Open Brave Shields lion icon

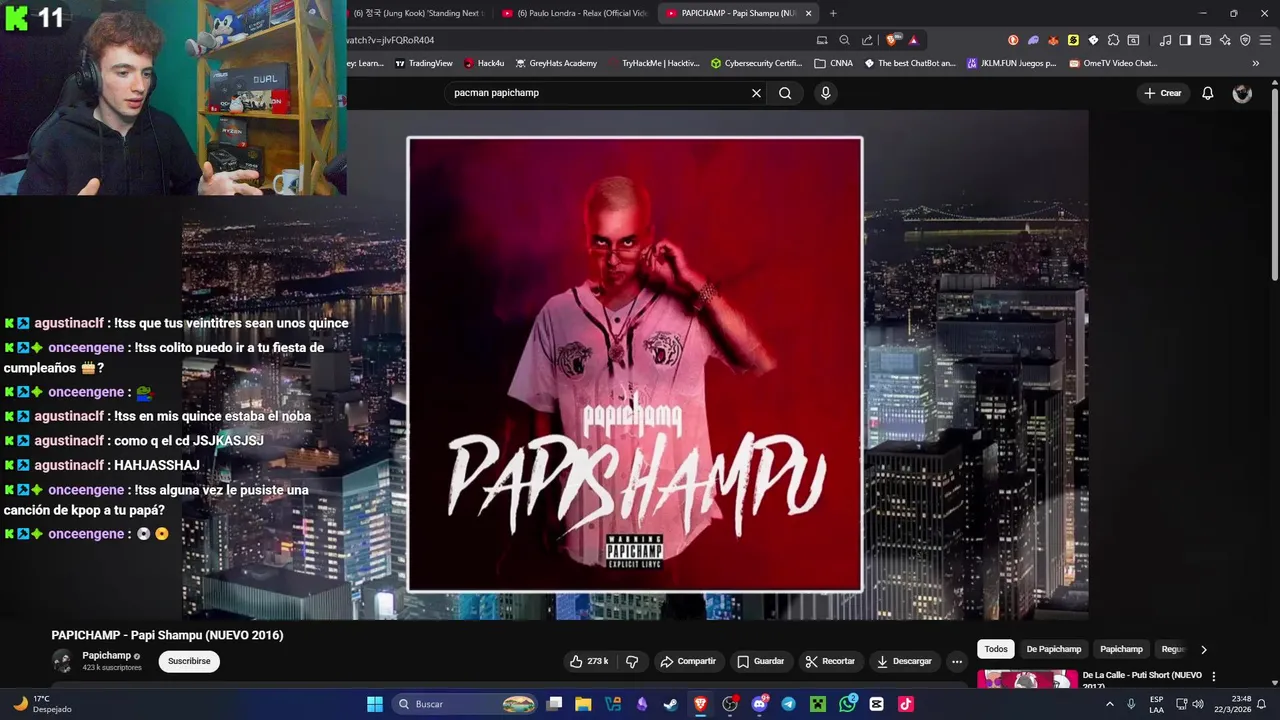tap(892, 40)
